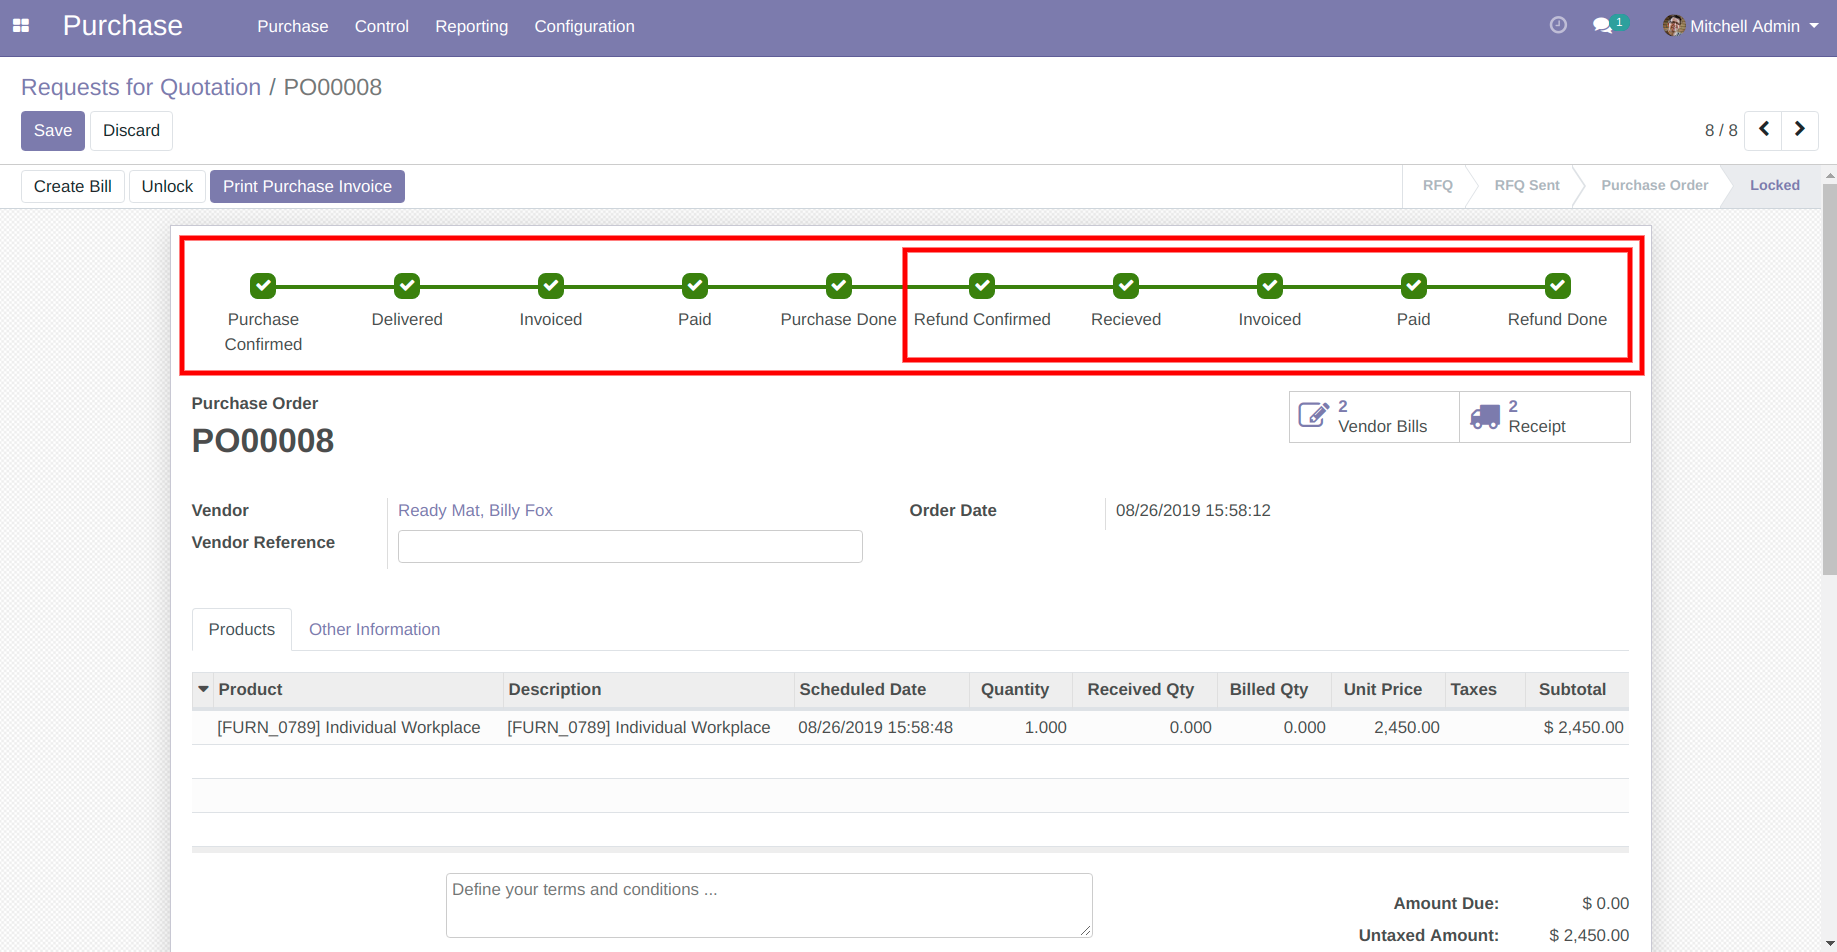This screenshot has height=952, width=1837.
Task: Open the Ready Mat, Billy Fox vendor link
Action: (x=475, y=510)
